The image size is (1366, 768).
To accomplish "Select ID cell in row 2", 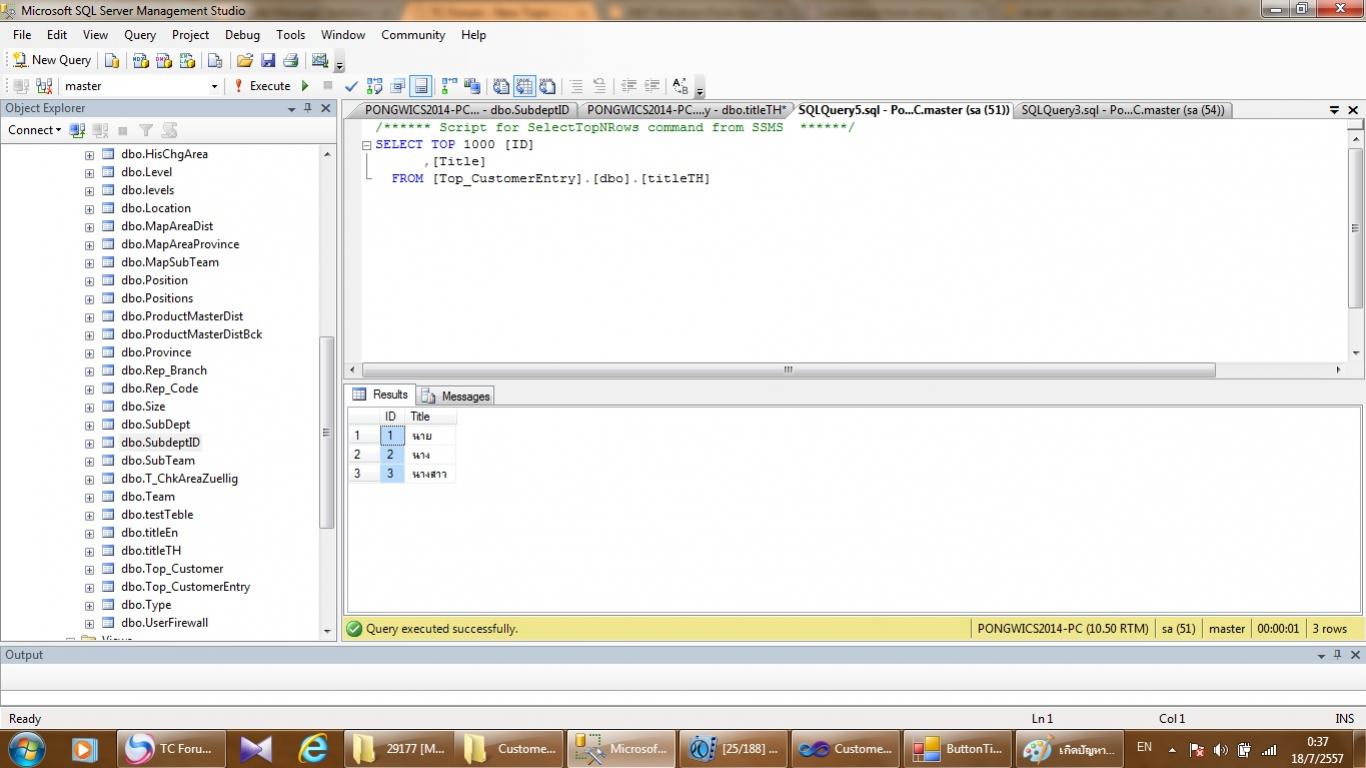I will pos(391,455).
